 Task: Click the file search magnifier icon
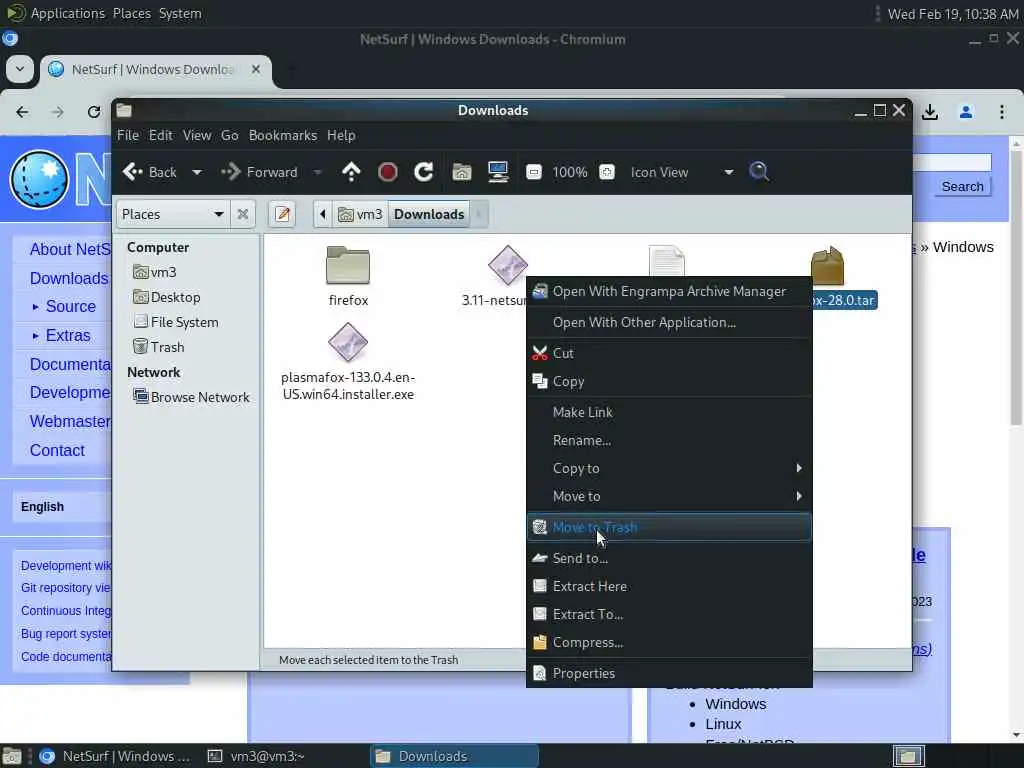pyautogui.click(x=758, y=172)
